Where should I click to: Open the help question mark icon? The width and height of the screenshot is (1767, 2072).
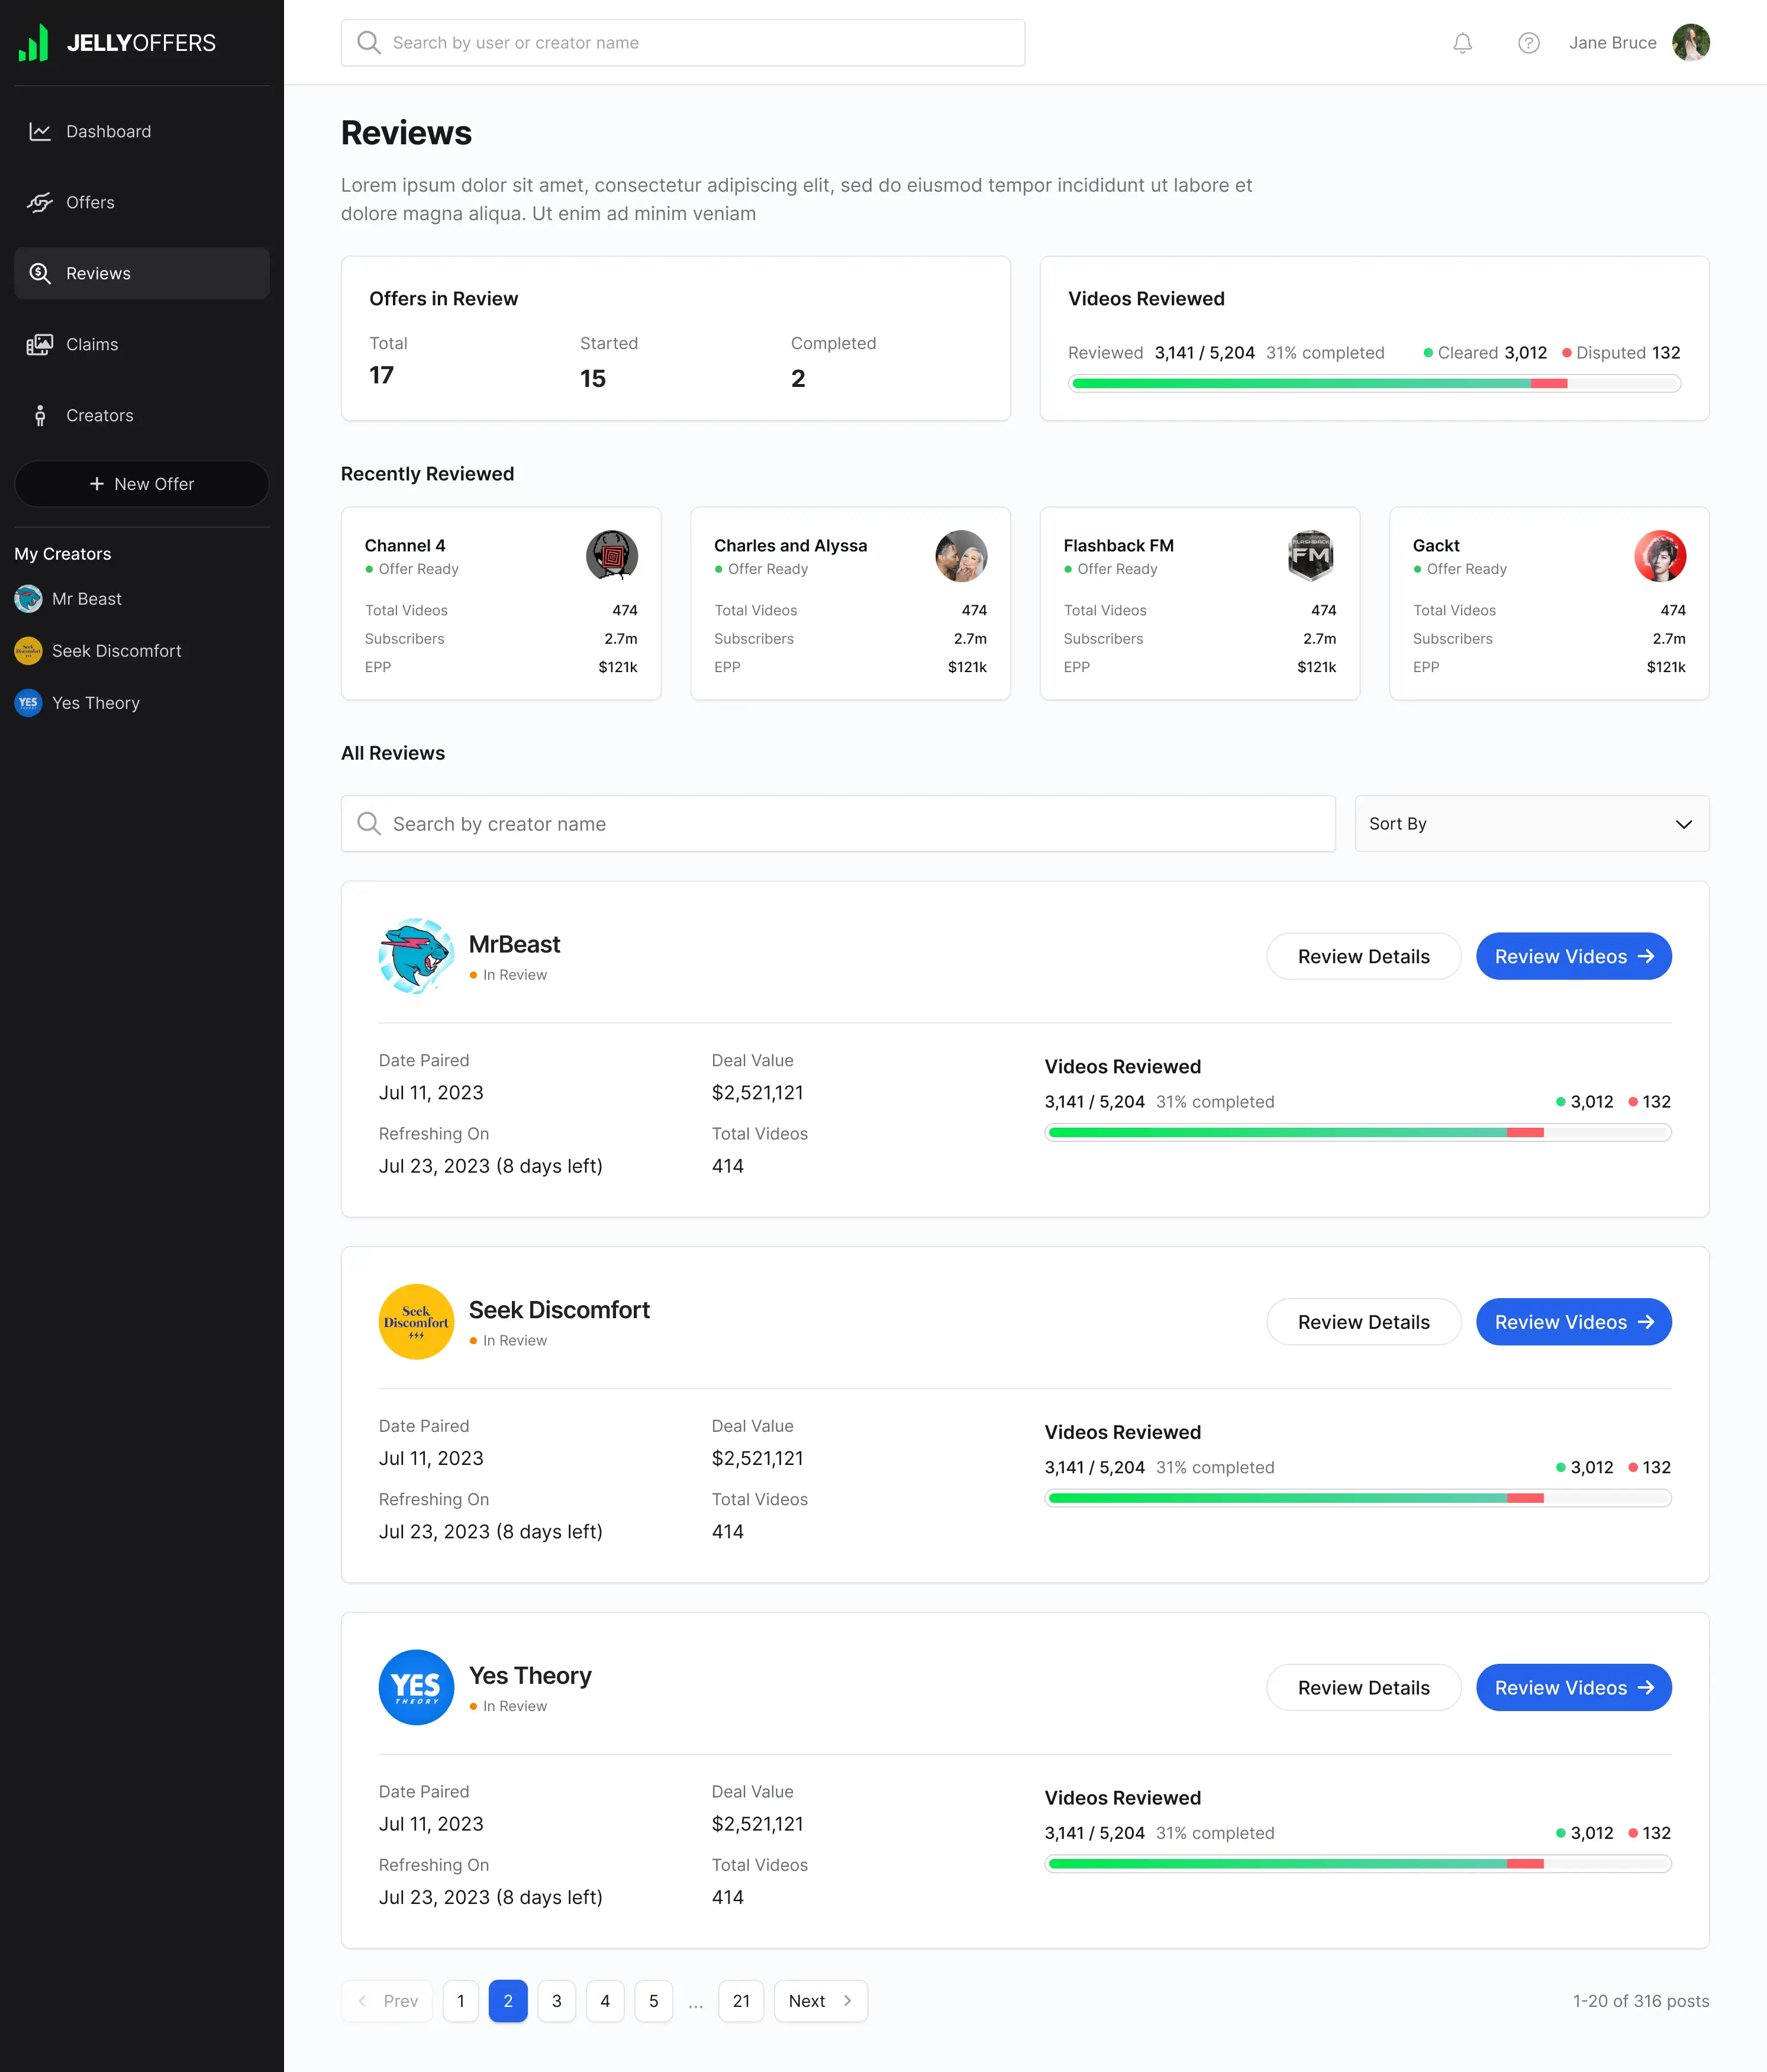1528,43
